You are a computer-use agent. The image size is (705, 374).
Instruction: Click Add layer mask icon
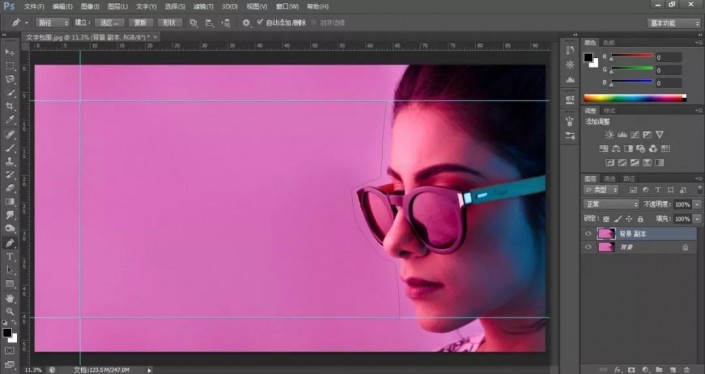(631, 370)
